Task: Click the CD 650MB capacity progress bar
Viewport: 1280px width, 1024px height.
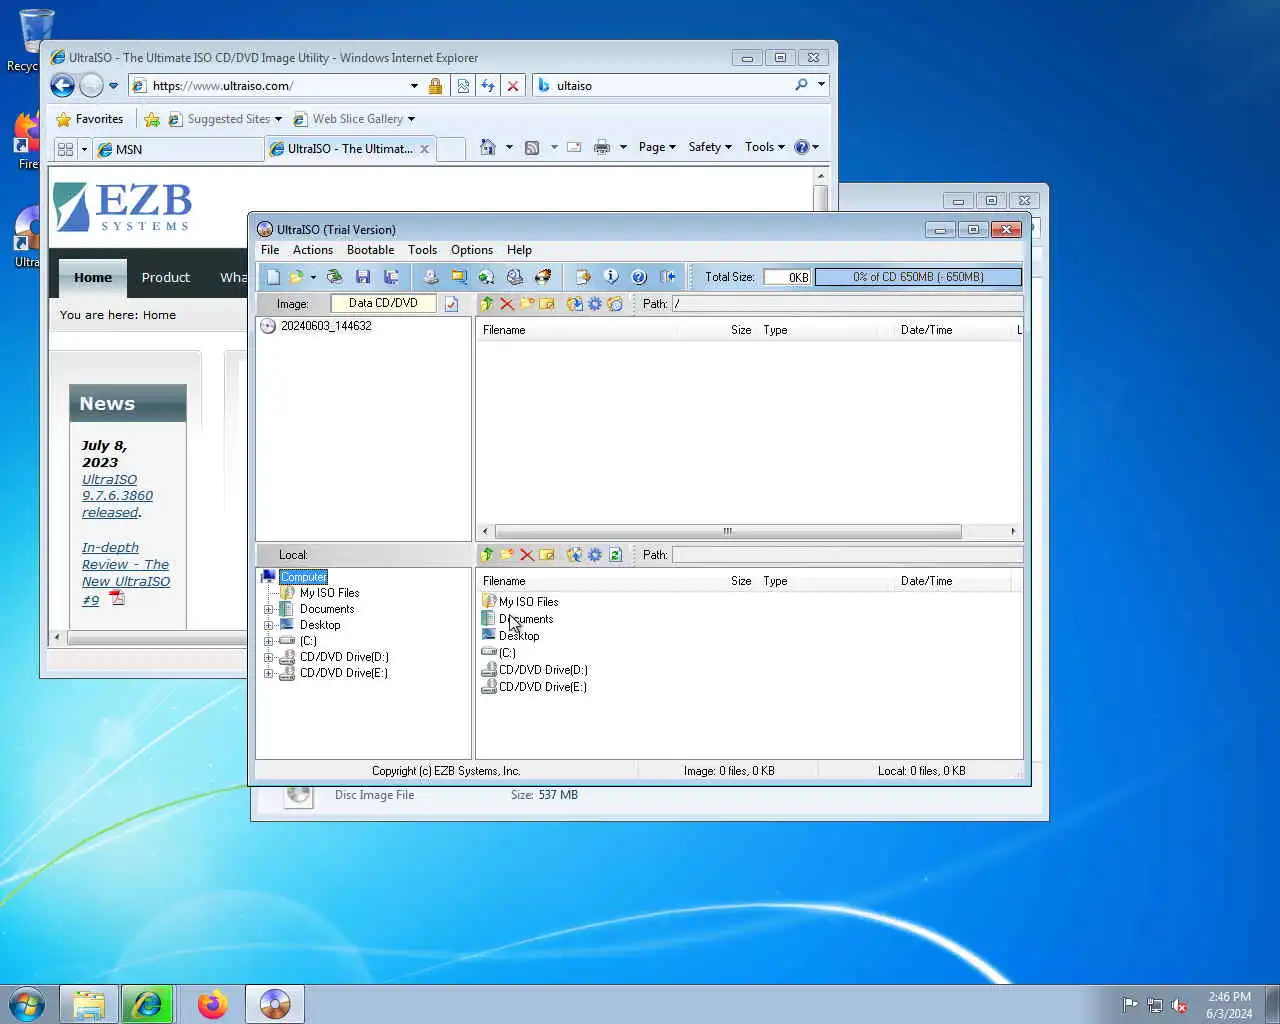Action: [918, 277]
